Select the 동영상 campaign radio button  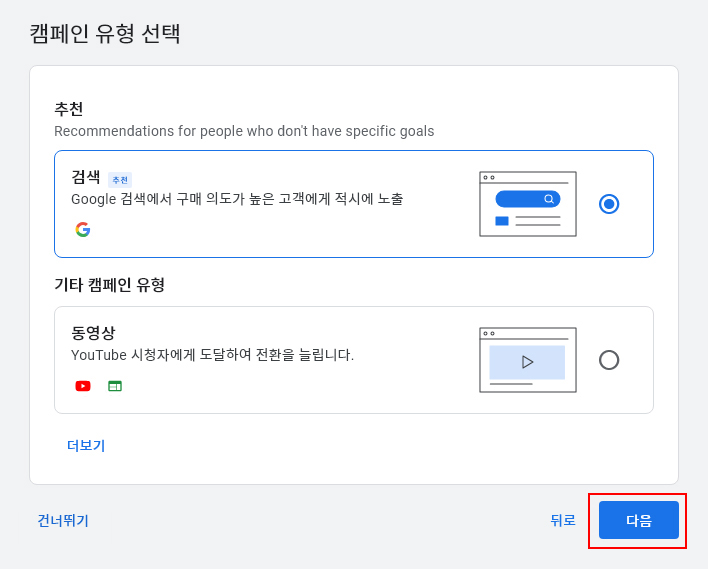click(609, 360)
